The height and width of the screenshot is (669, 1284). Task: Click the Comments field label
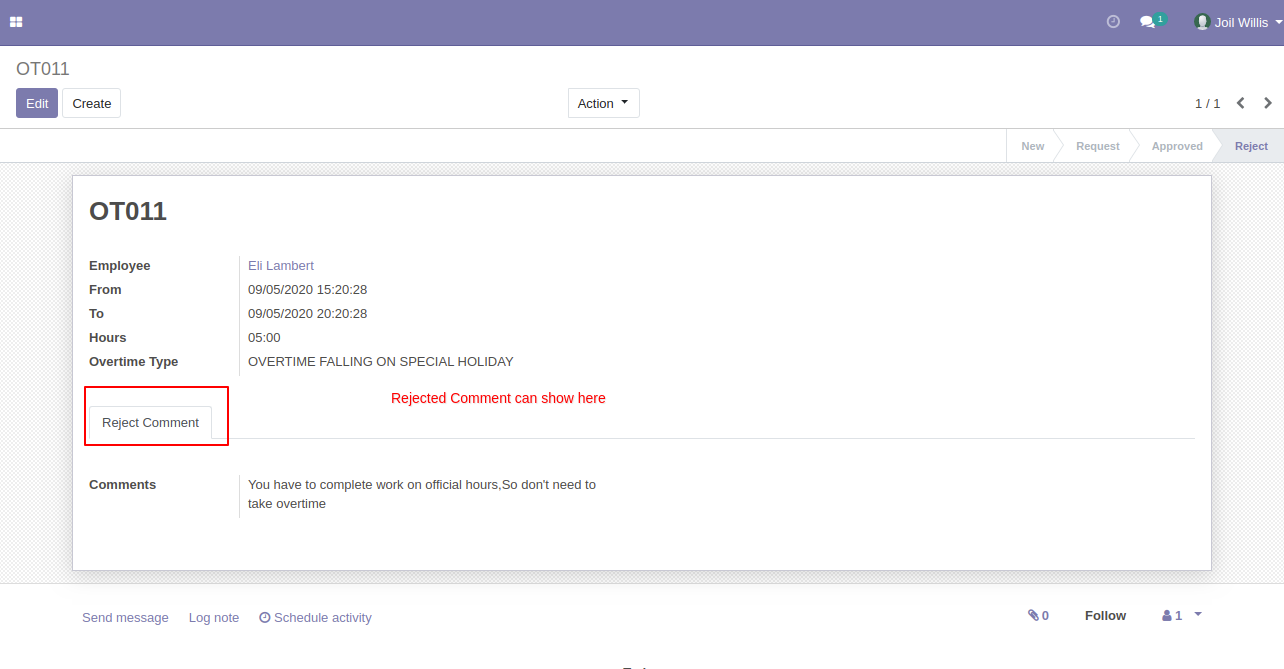click(x=123, y=485)
